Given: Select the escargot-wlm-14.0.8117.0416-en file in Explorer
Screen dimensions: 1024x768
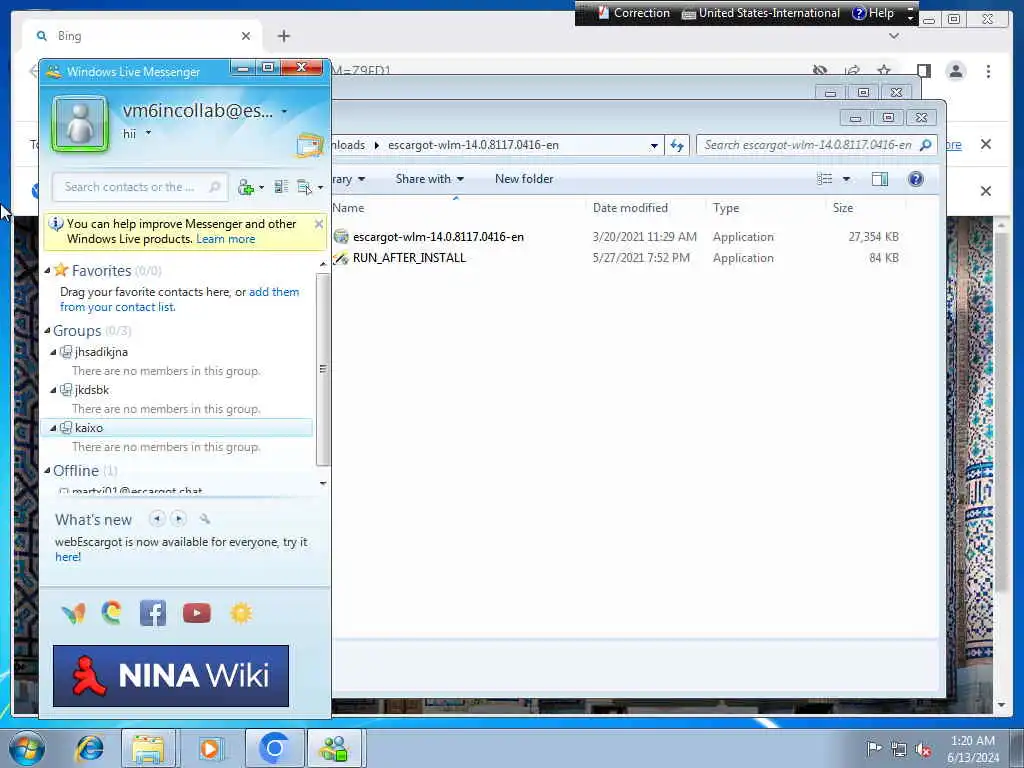Looking at the screenshot, I should [438, 237].
